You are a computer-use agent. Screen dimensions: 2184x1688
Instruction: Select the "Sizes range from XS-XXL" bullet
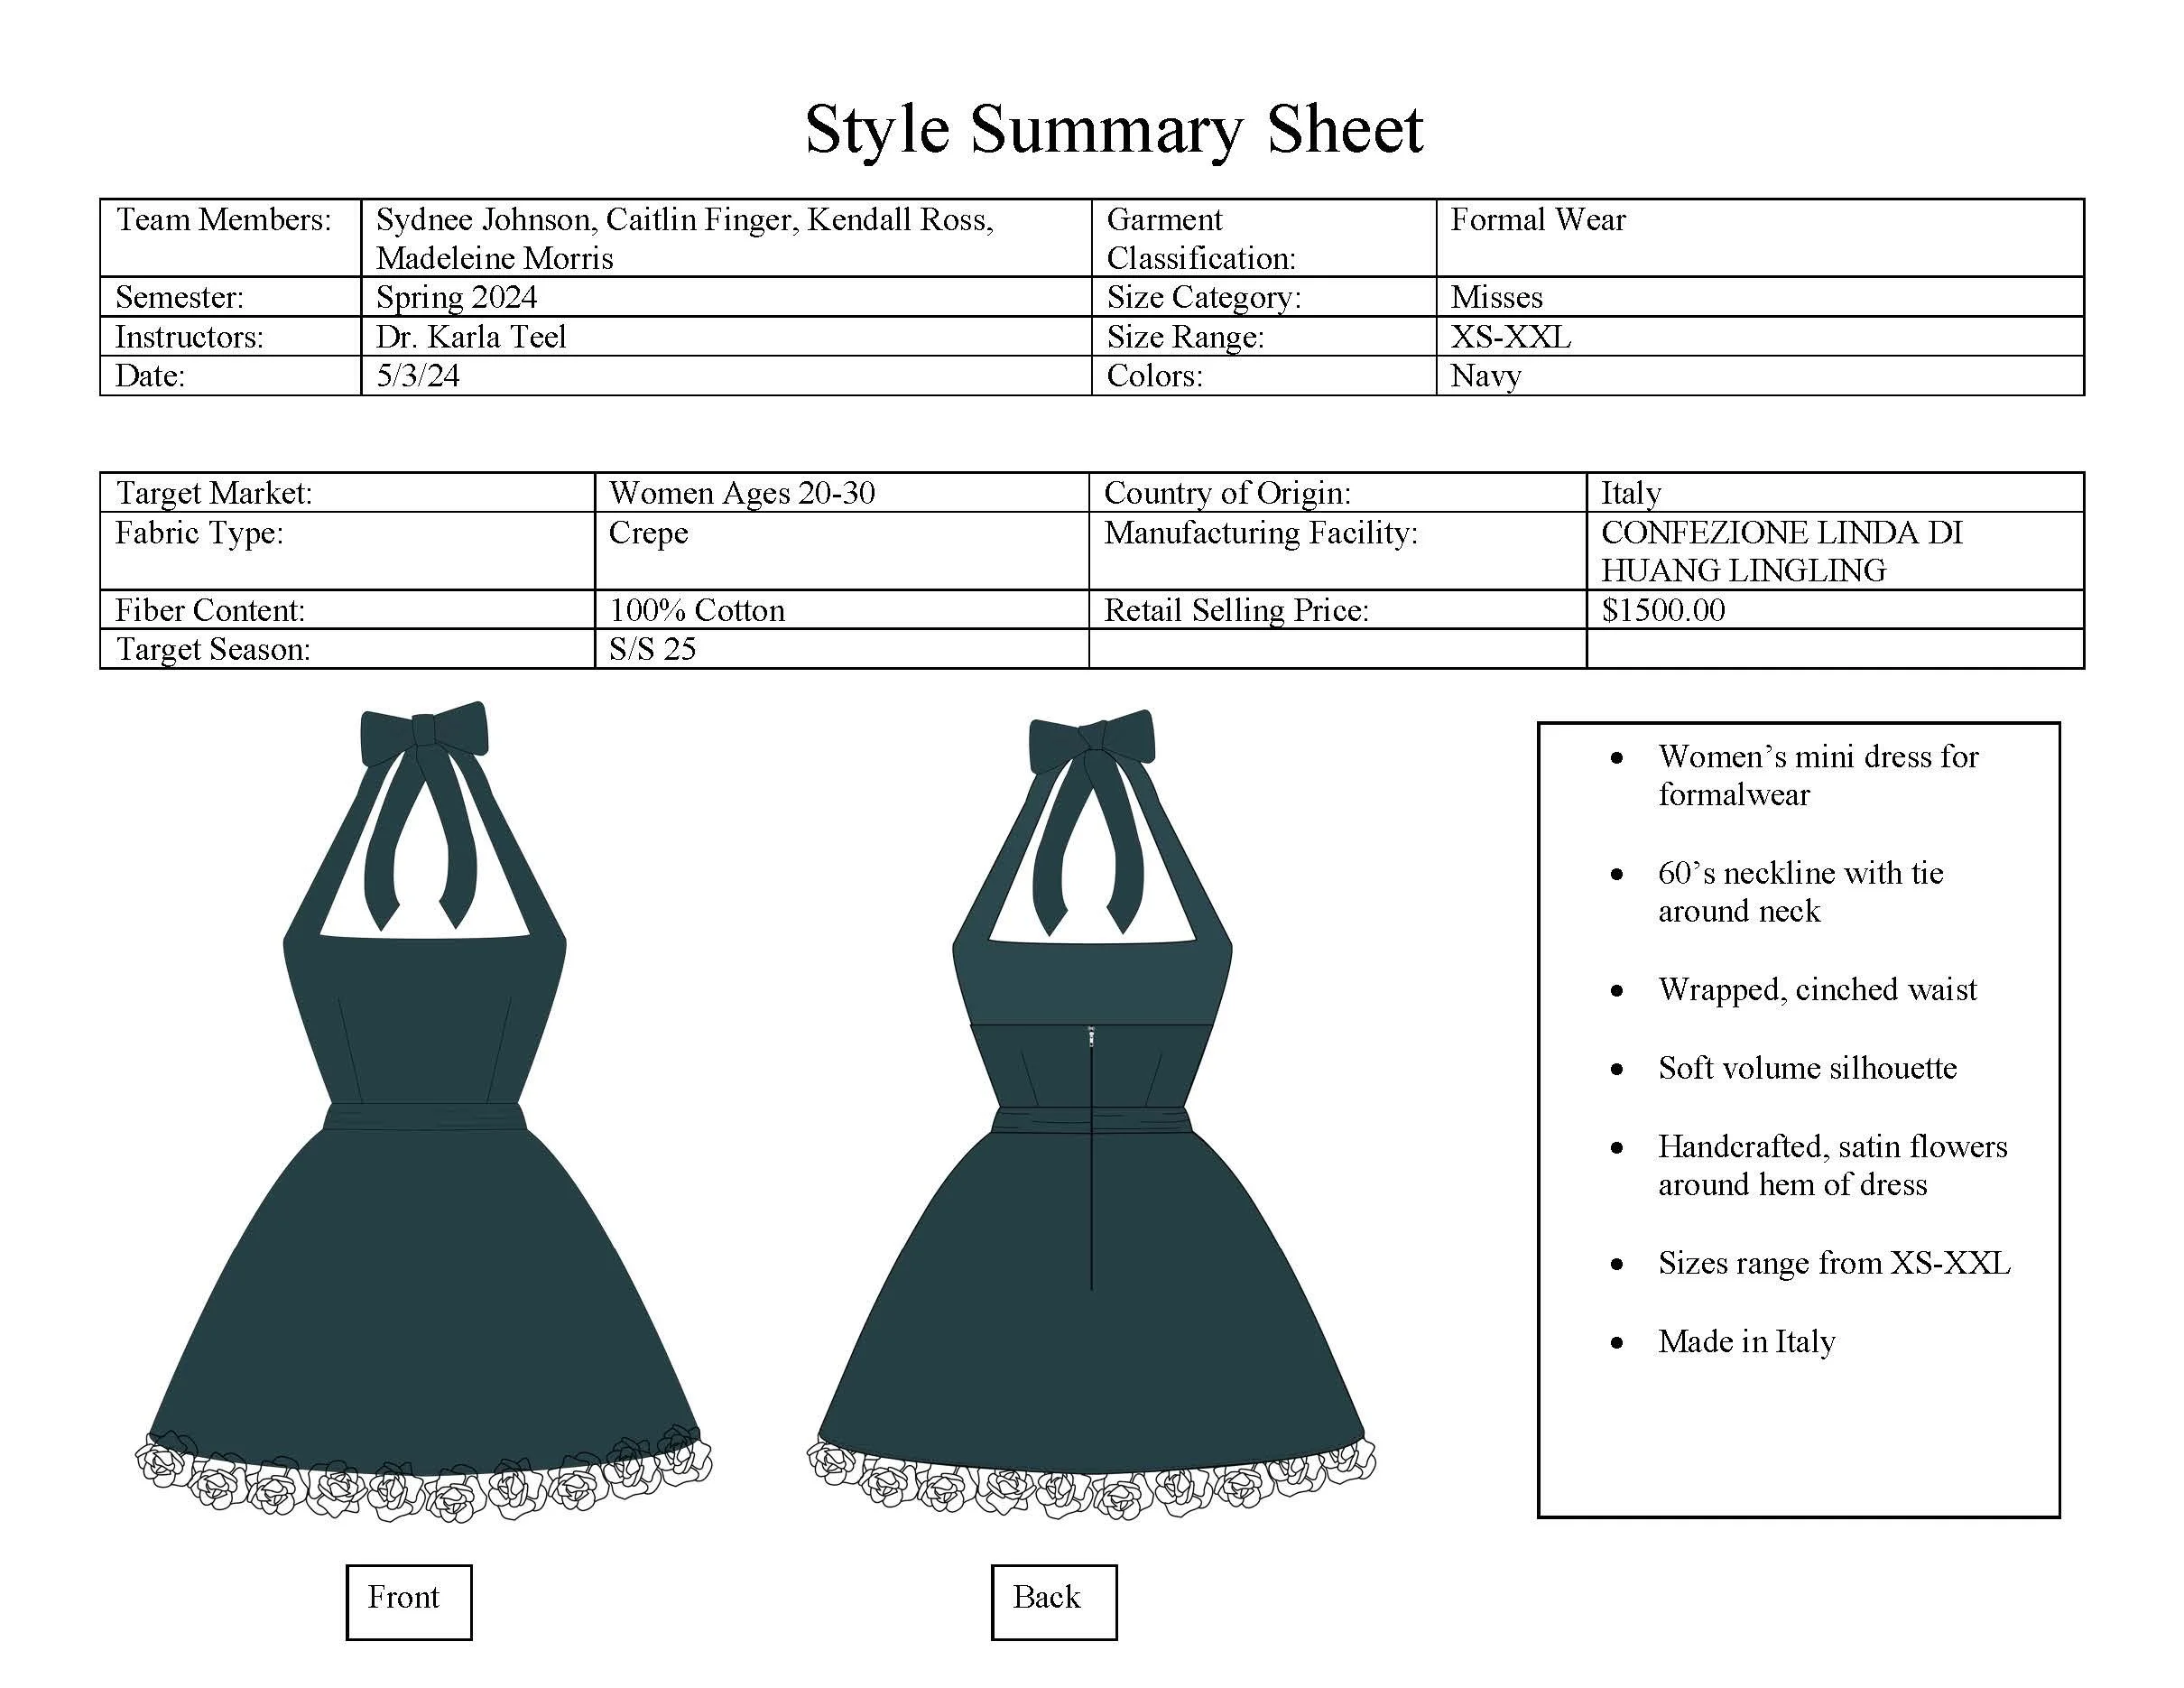point(1834,1262)
